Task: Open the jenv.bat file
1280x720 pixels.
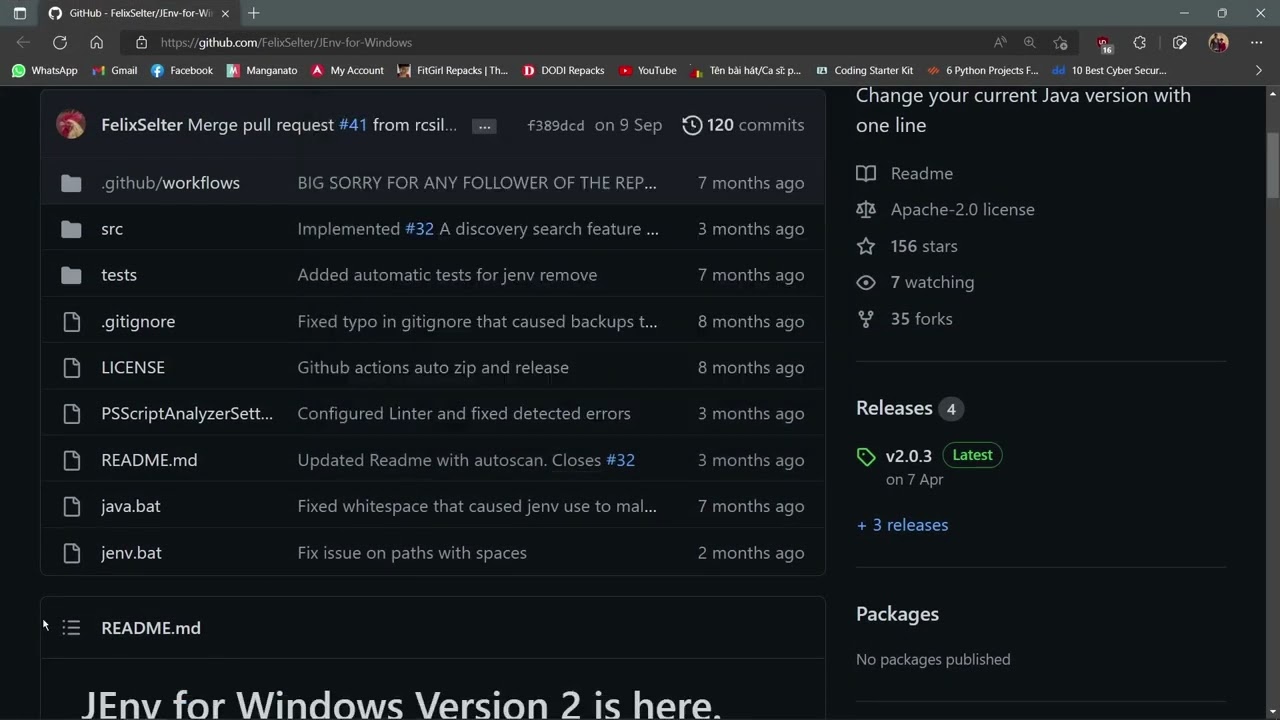Action: pyautogui.click(x=131, y=552)
